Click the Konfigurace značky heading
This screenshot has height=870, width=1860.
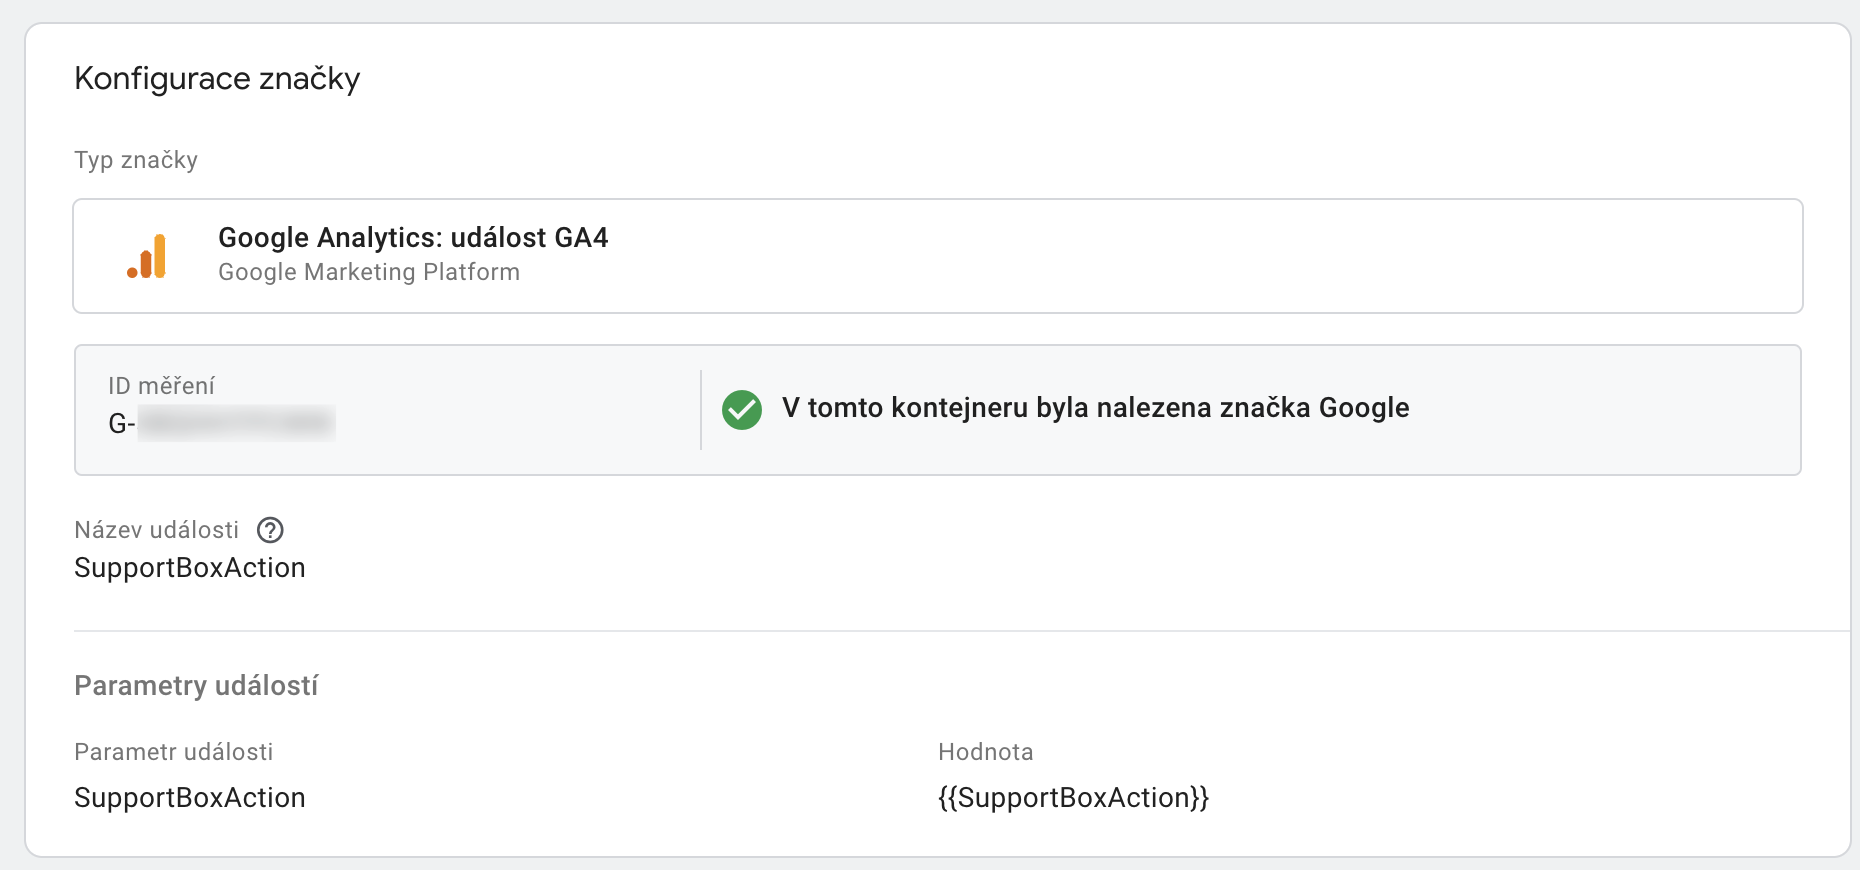[217, 79]
